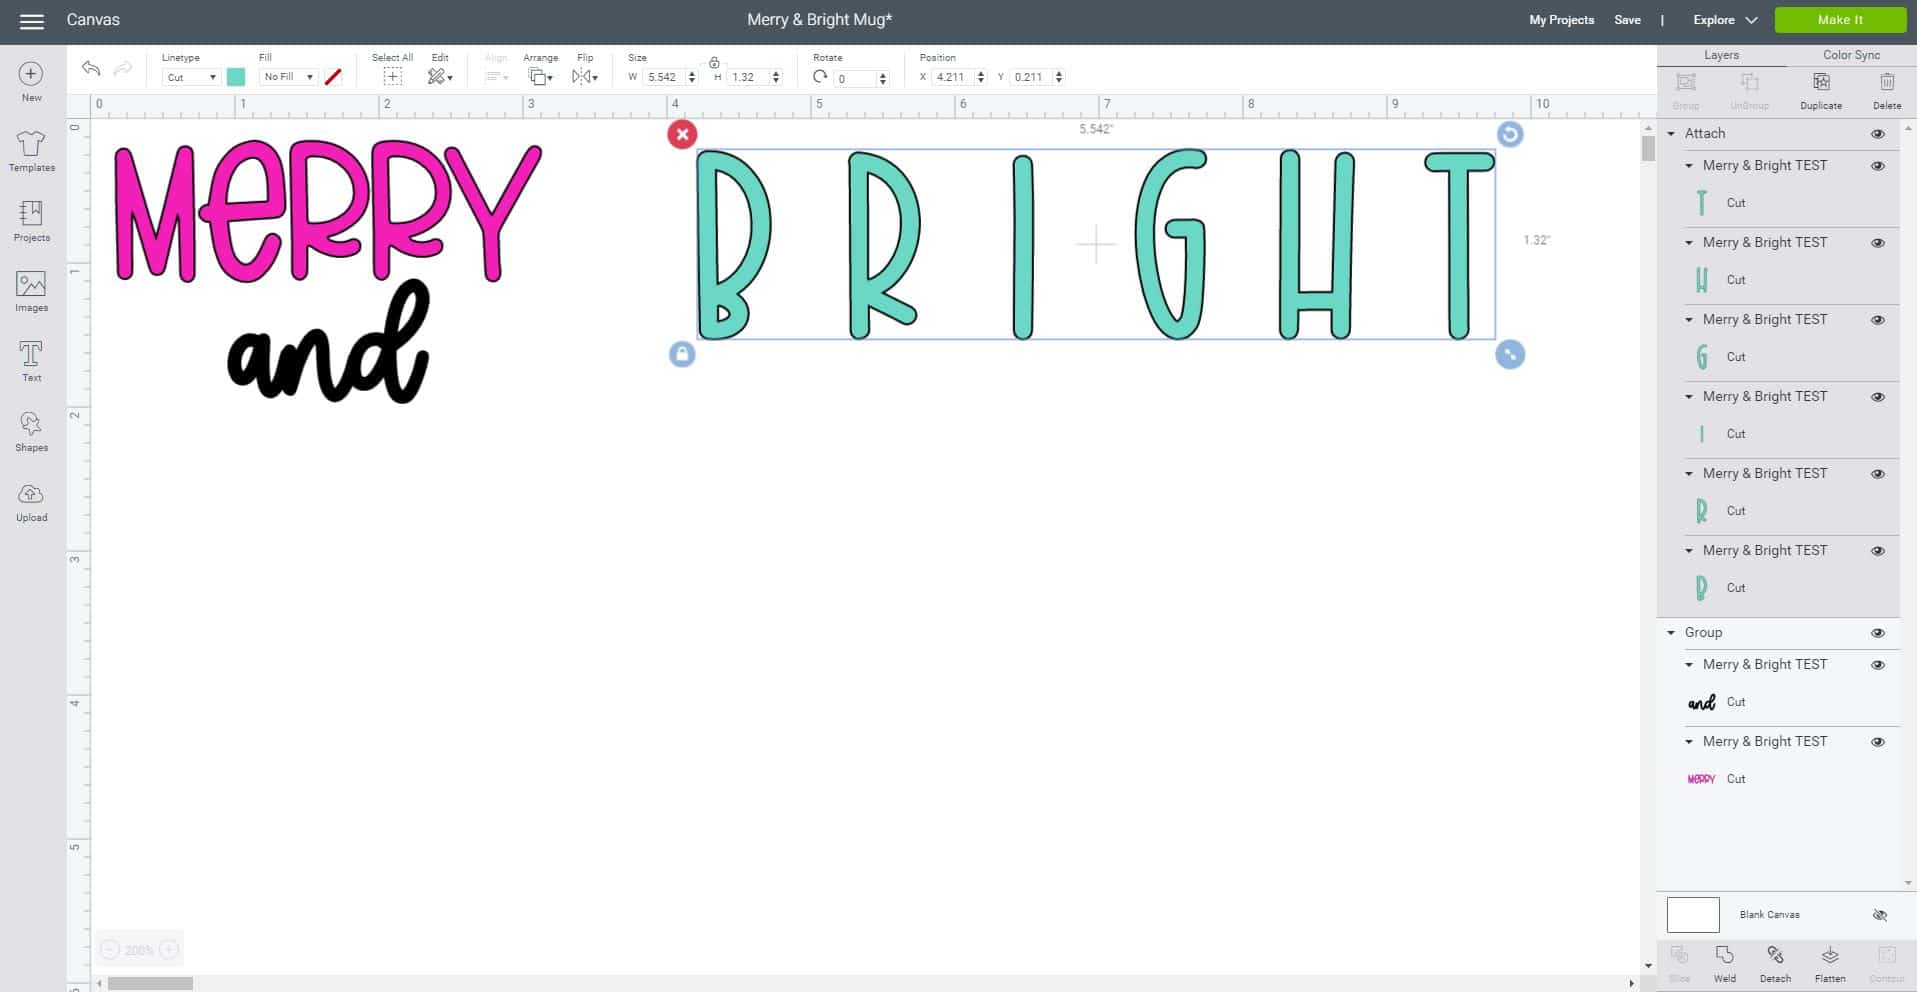Hide the R letter layer
Viewport: 1917px width, 992px height.
(x=1878, y=474)
